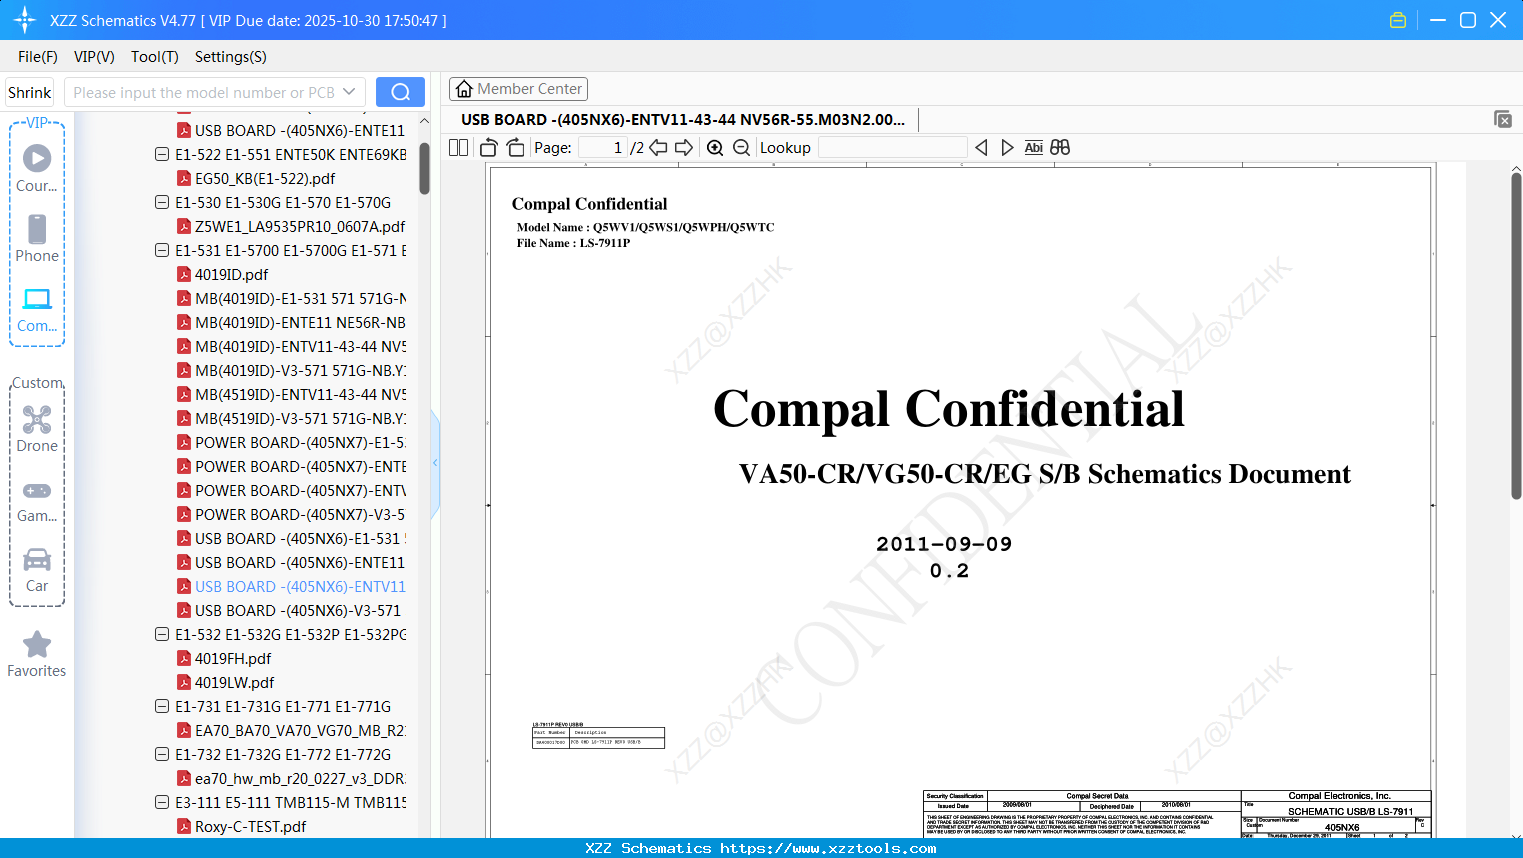Collapse the E1-531 E1-5700 group
This screenshot has width=1523, height=858.
pos(162,250)
